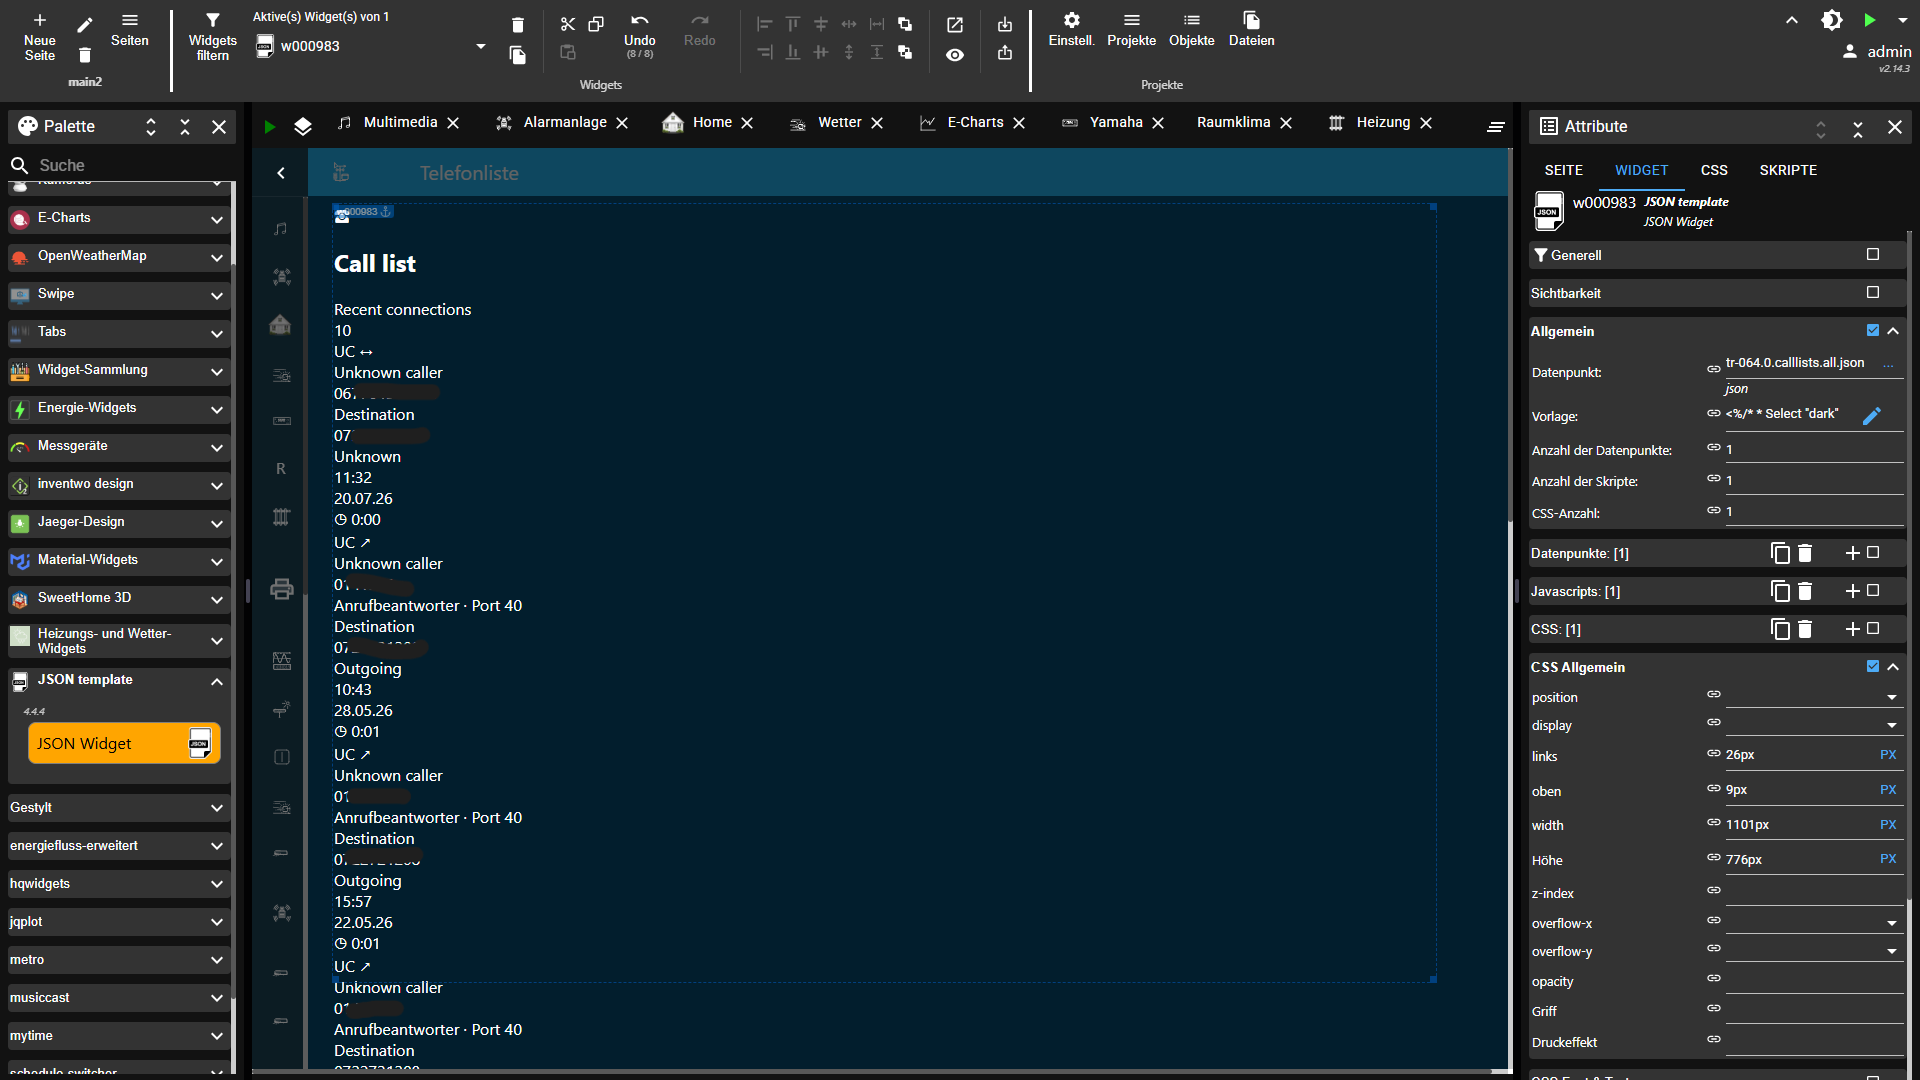Open active widget w000983 selector dropdown
1920x1080 pixels.
(481, 46)
